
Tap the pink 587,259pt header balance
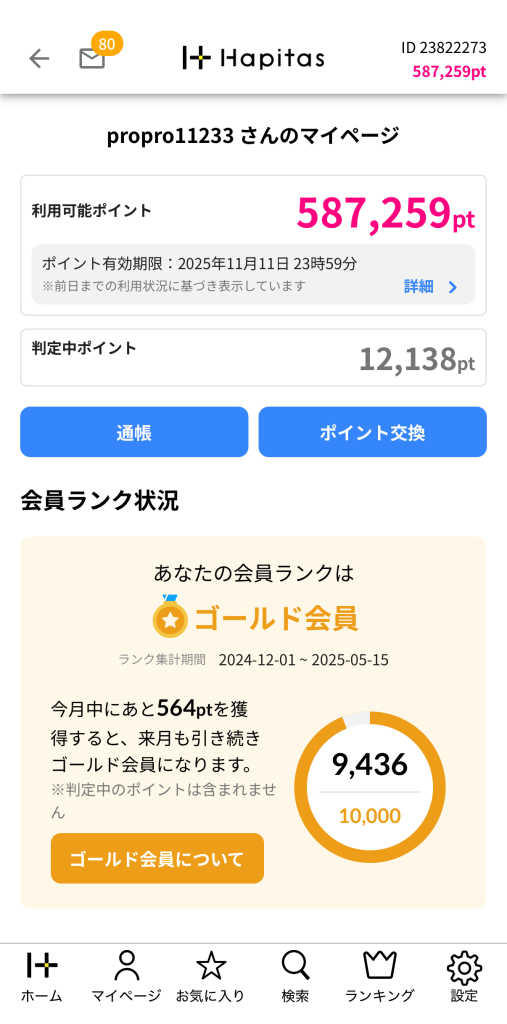[x=449, y=71]
